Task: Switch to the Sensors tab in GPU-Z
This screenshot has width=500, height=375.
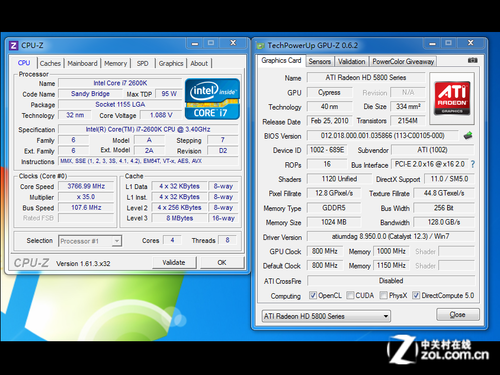Action: [319, 61]
